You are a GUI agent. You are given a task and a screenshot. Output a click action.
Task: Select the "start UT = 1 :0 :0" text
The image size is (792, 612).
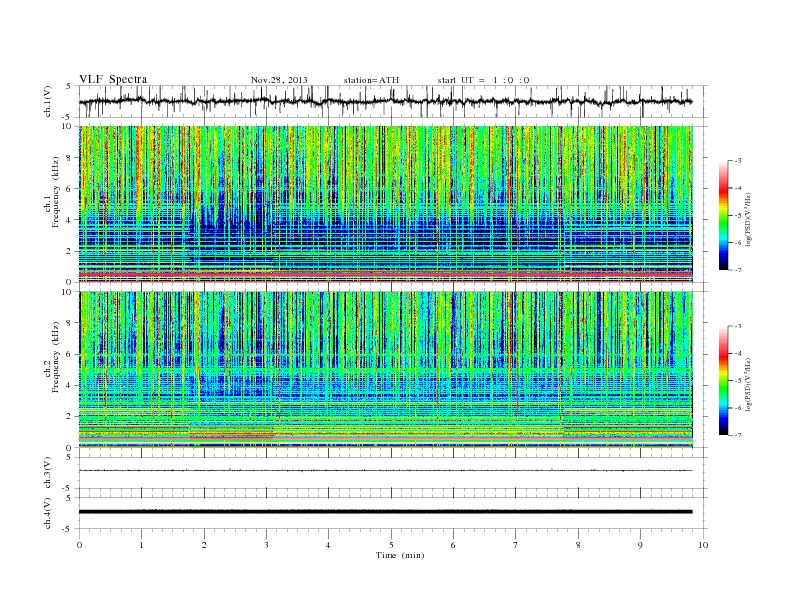click(483, 80)
